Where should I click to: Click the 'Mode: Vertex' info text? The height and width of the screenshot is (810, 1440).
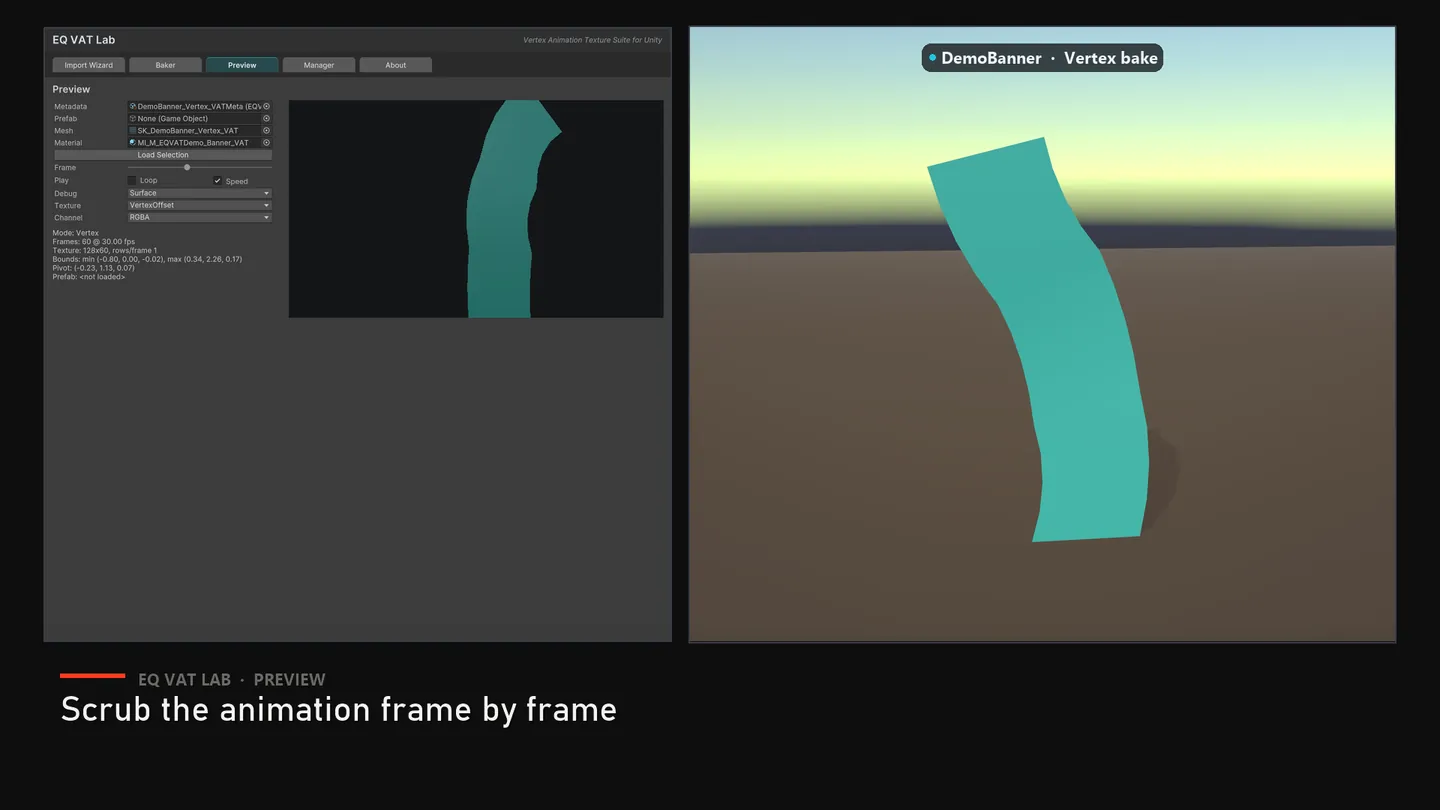[x=76, y=233]
